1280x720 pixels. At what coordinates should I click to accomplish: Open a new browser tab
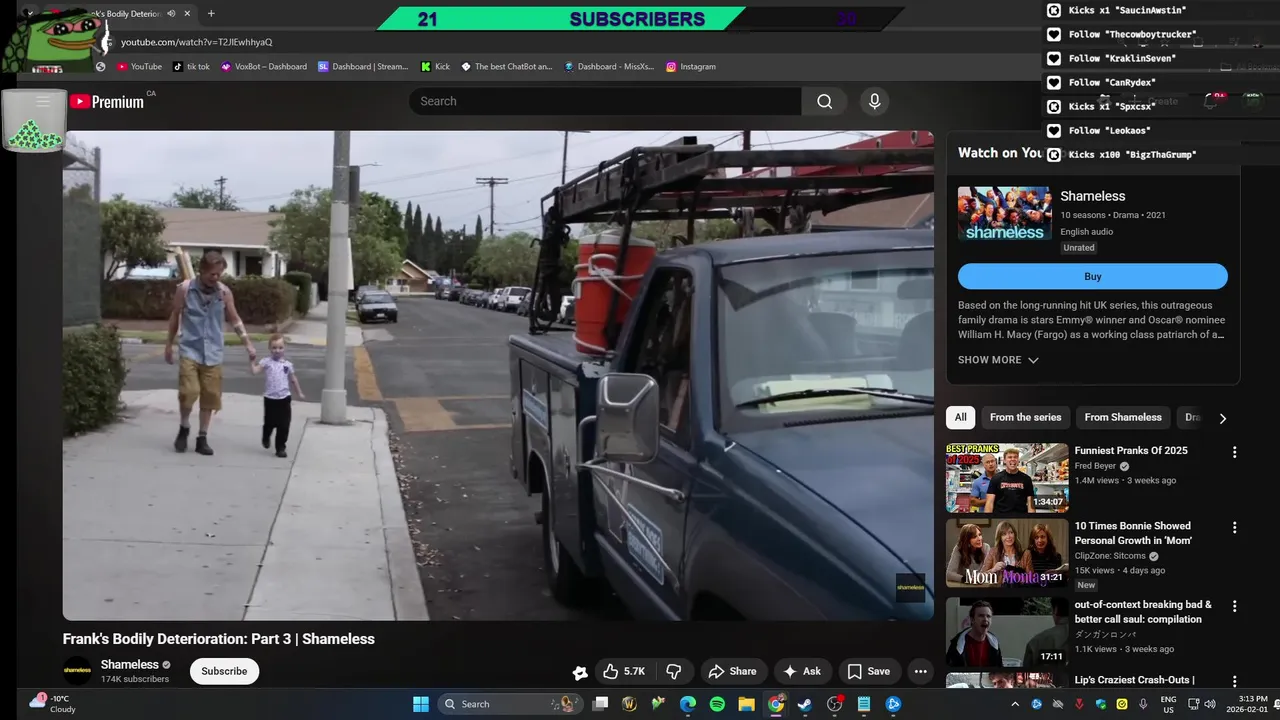pyautogui.click(x=211, y=13)
